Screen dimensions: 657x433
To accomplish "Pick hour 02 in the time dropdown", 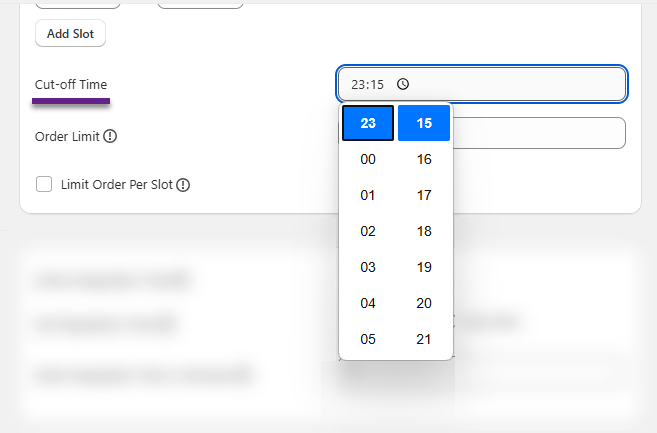I will tap(368, 231).
